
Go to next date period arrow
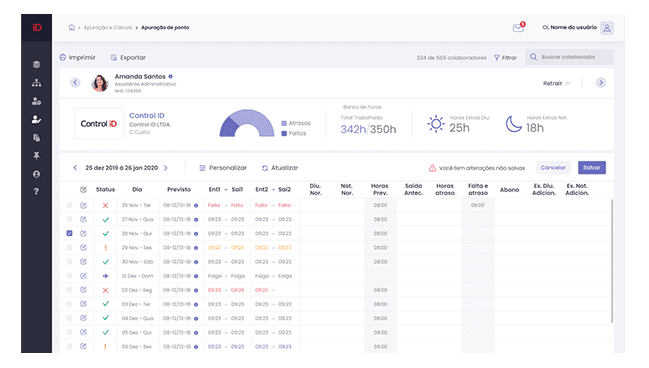(166, 168)
